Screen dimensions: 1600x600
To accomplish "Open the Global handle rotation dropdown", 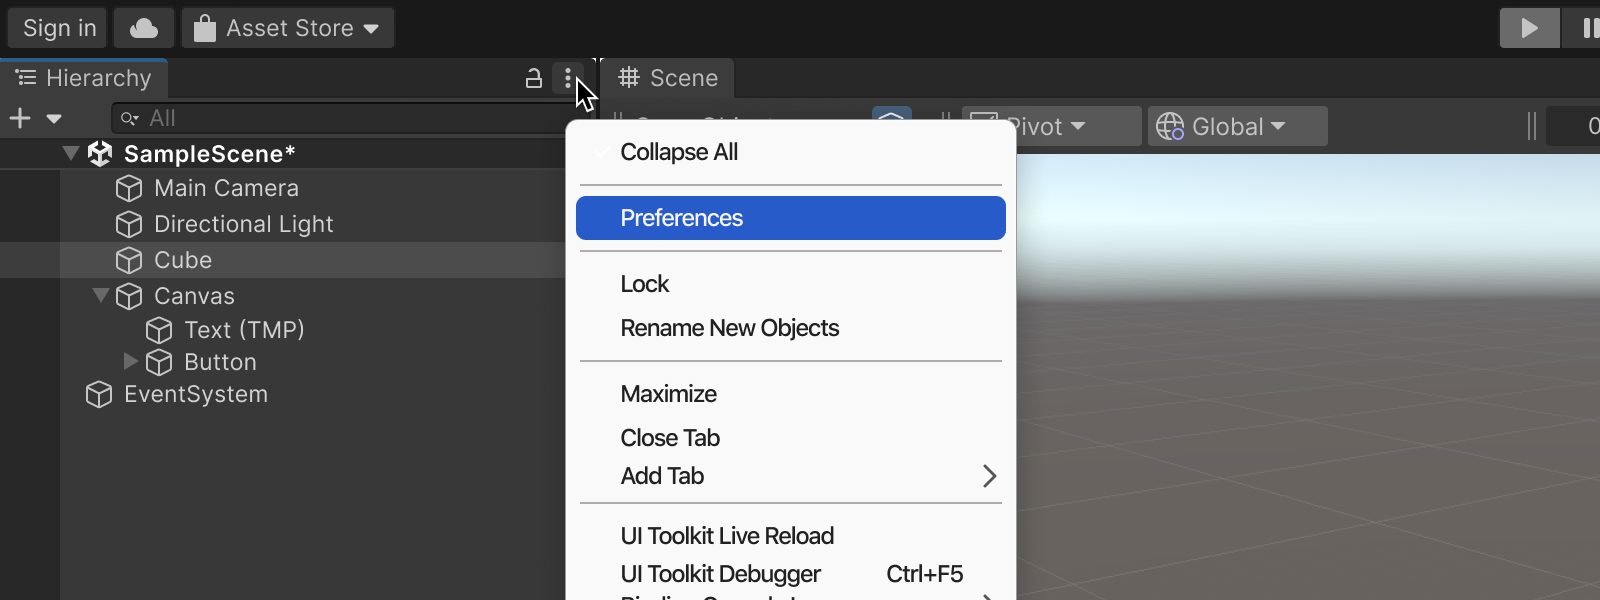I will coord(1238,127).
